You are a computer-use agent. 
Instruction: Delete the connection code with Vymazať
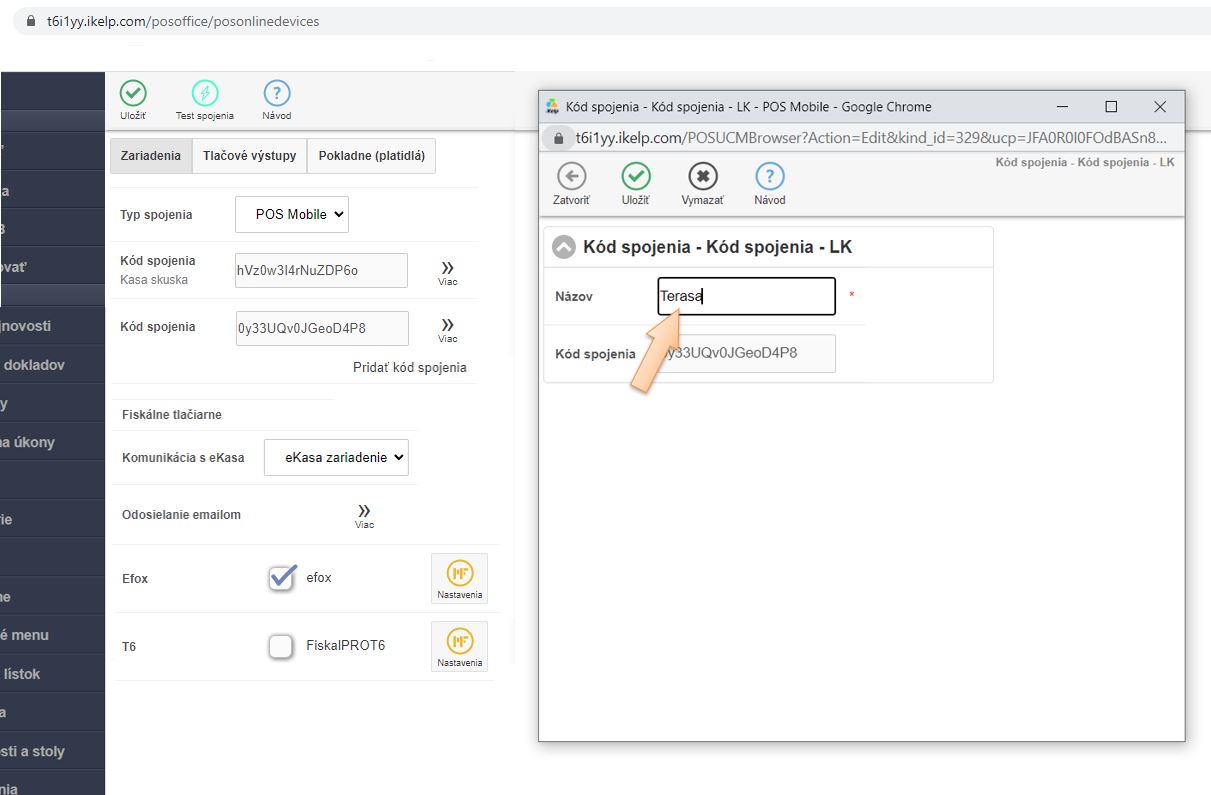(702, 177)
